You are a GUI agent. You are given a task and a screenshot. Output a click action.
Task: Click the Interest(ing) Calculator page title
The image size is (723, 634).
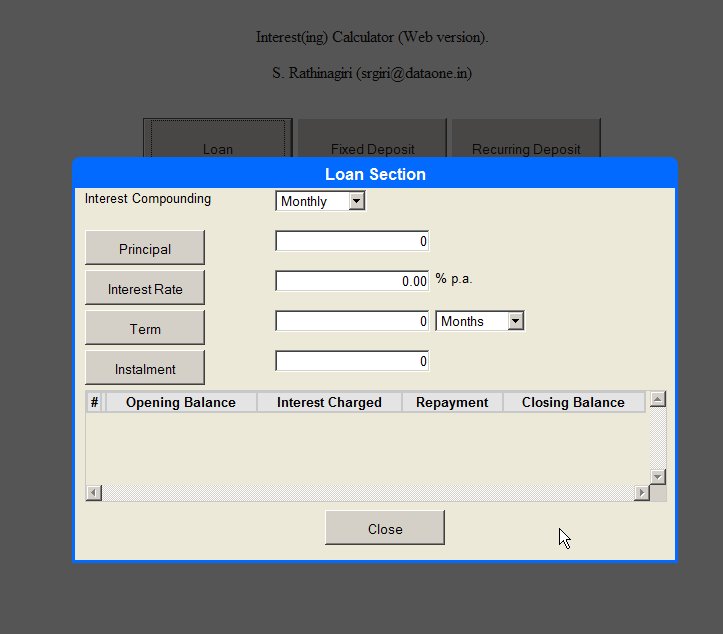point(372,37)
